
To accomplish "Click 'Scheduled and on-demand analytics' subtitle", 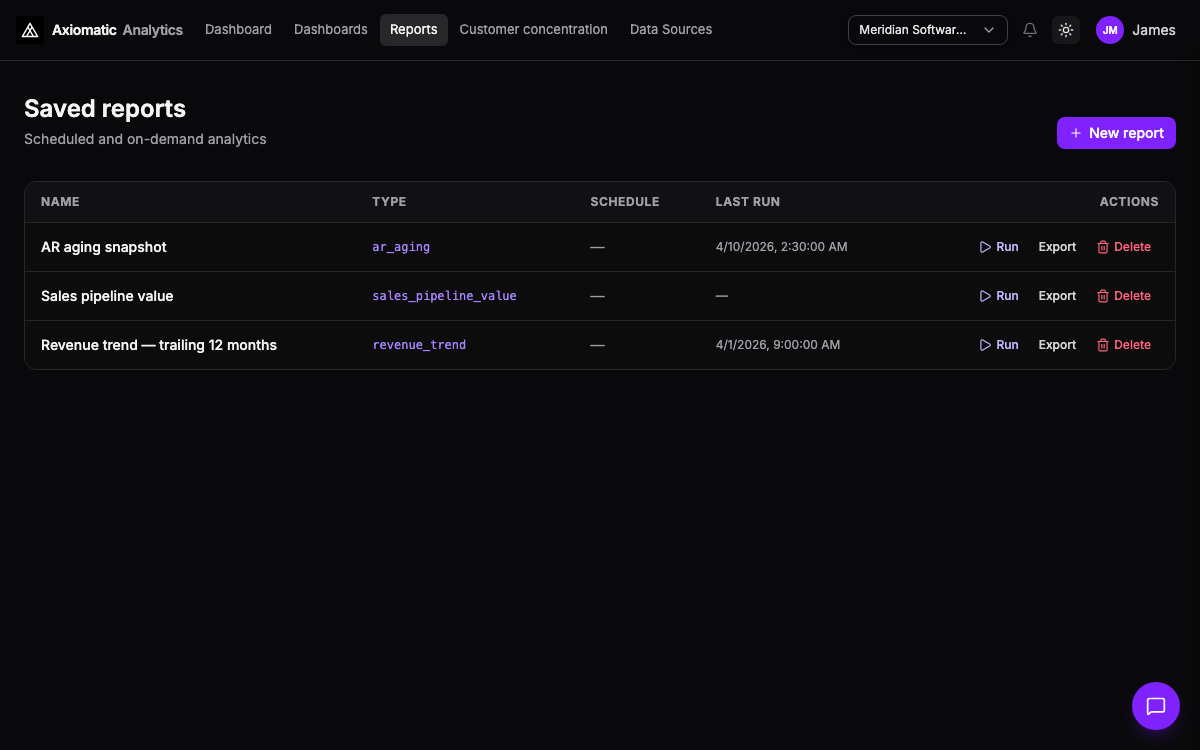I will tap(145, 139).
